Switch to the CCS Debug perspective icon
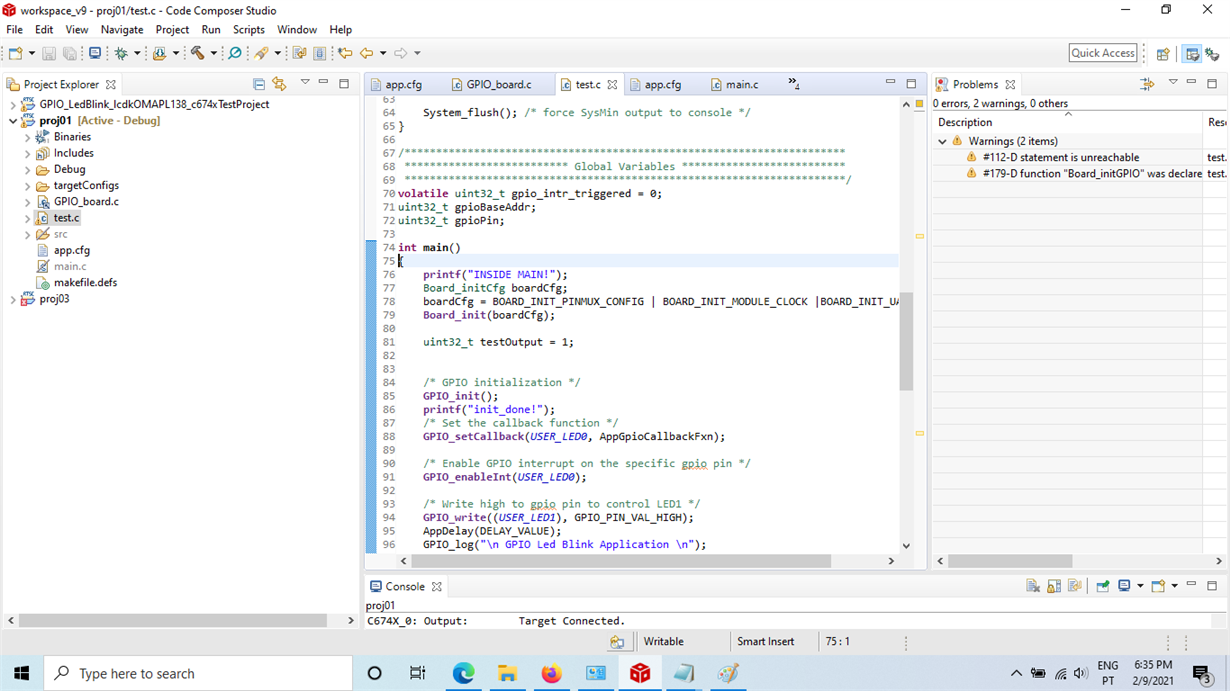 pos(1212,54)
